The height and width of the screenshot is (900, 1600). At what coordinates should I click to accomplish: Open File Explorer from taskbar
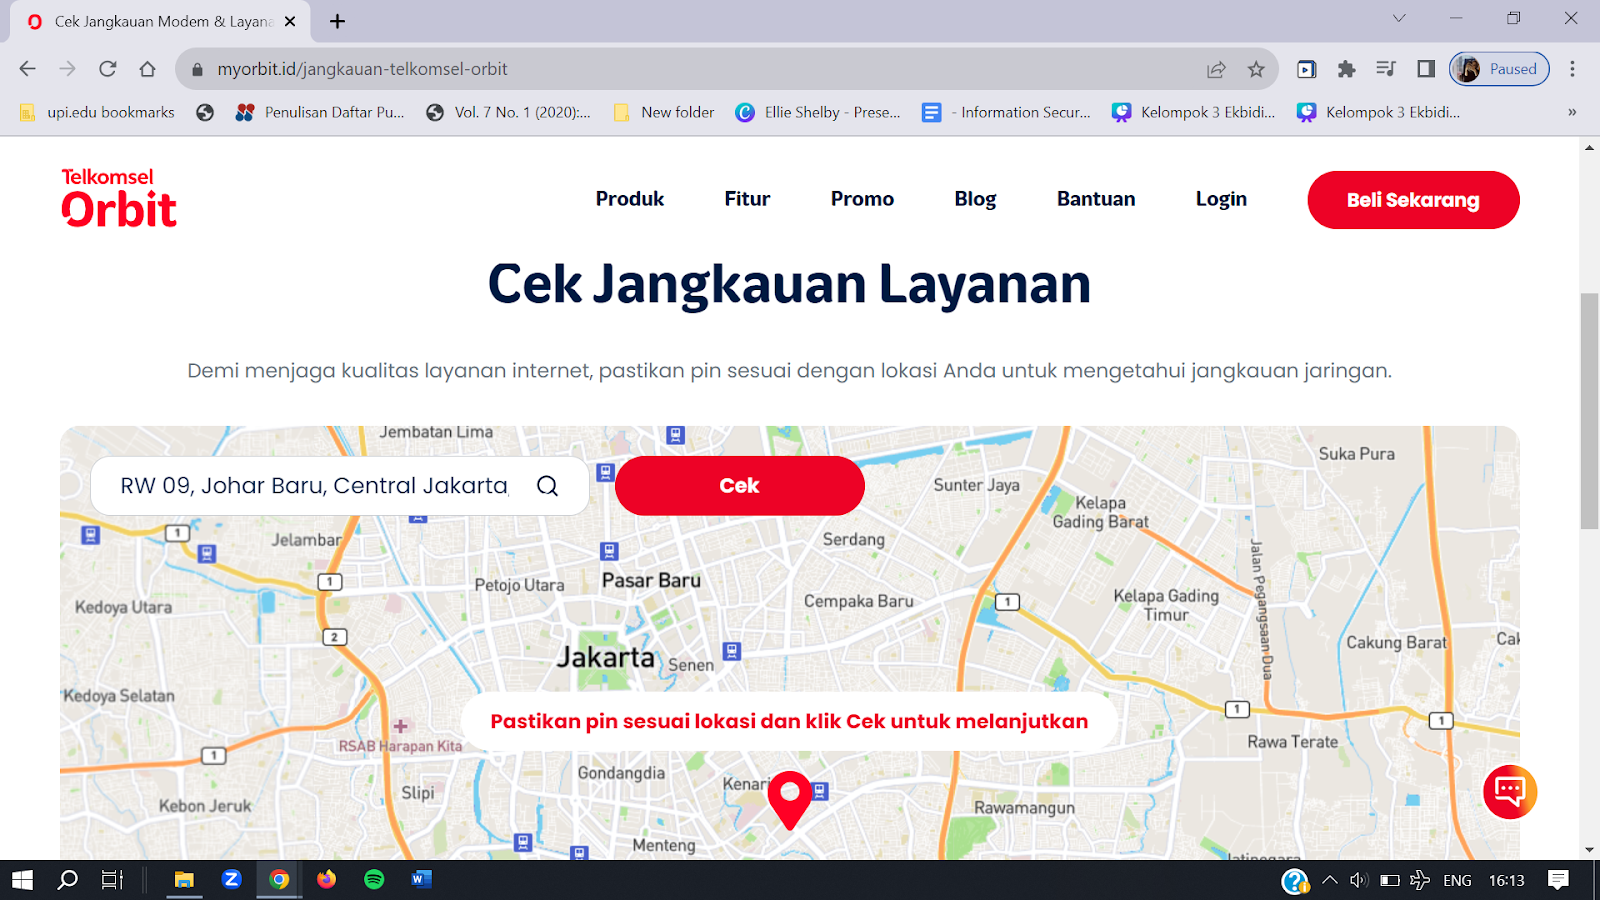click(x=184, y=880)
